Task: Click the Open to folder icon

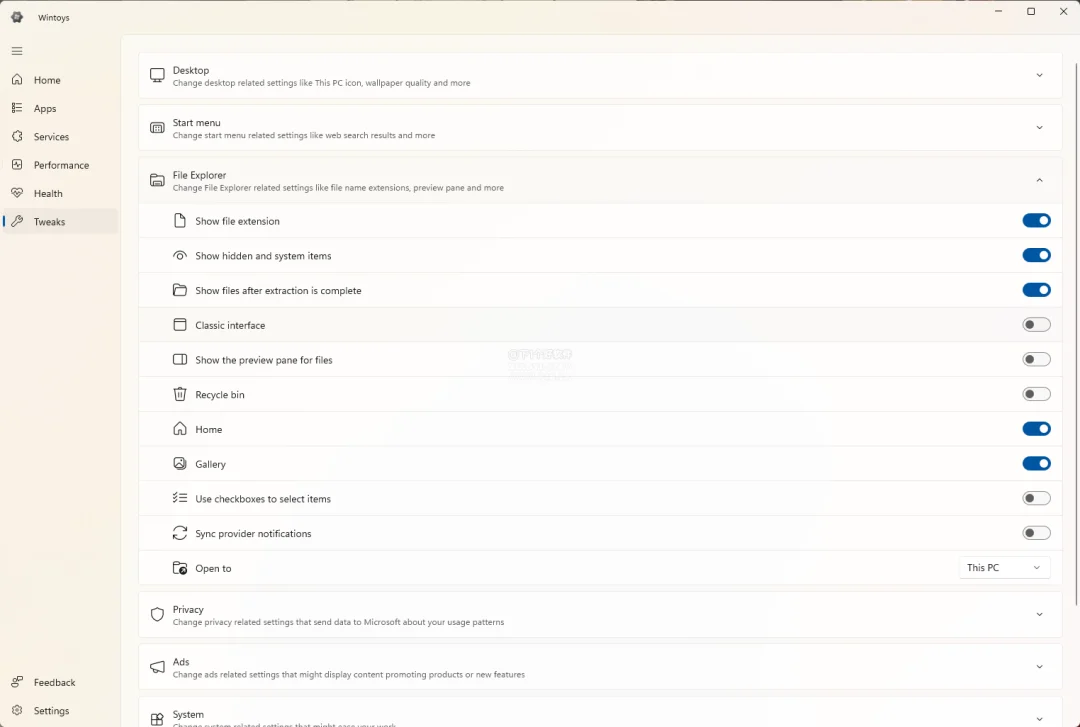Action: tap(180, 568)
